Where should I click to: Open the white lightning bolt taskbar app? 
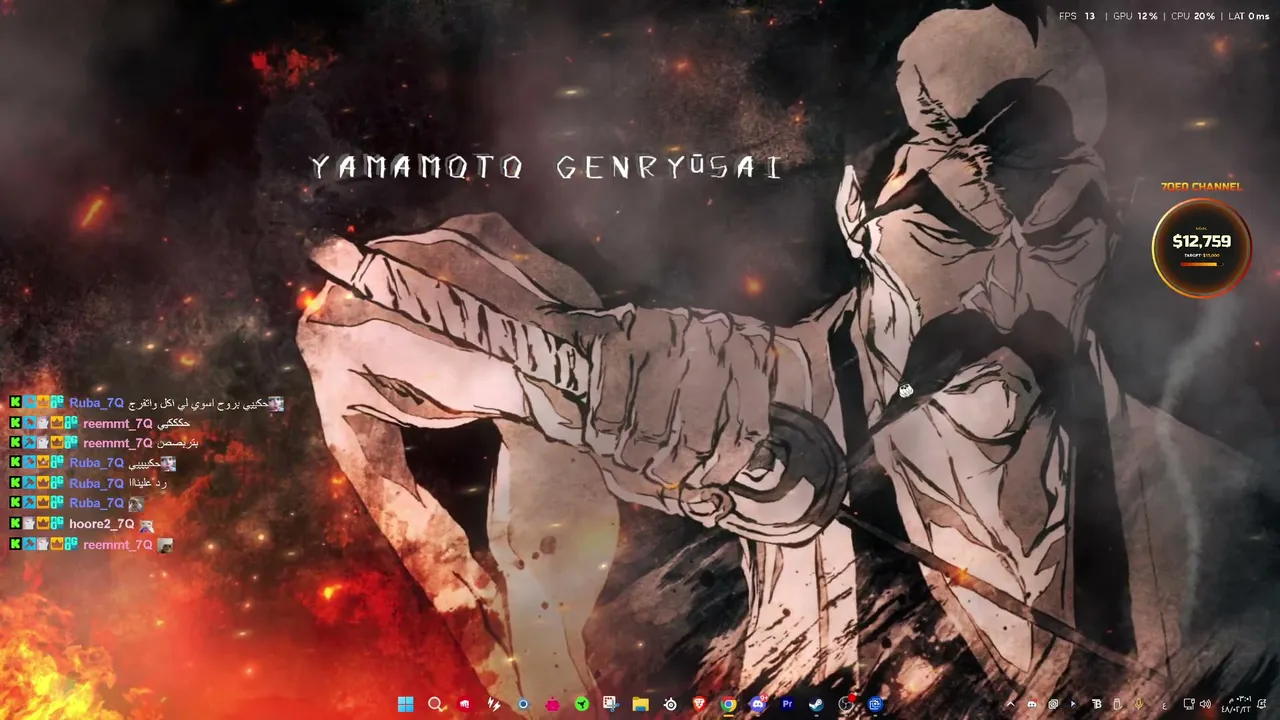pyautogui.click(x=493, y=704)
